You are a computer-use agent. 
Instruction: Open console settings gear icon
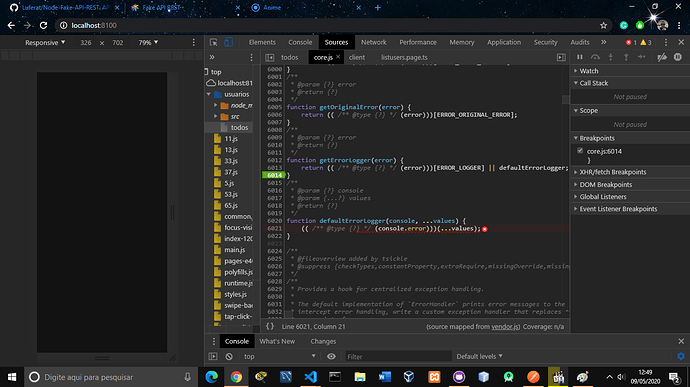(681, 356)
